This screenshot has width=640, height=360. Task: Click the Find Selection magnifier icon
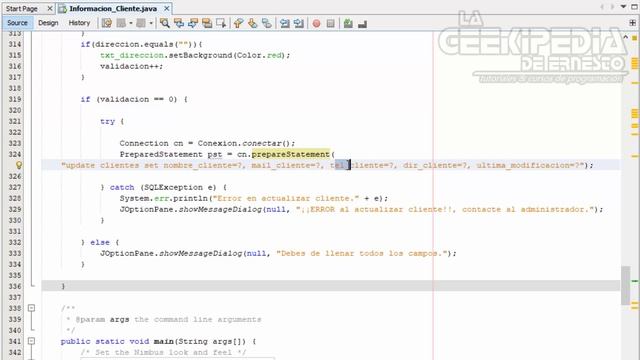[164, 23]
